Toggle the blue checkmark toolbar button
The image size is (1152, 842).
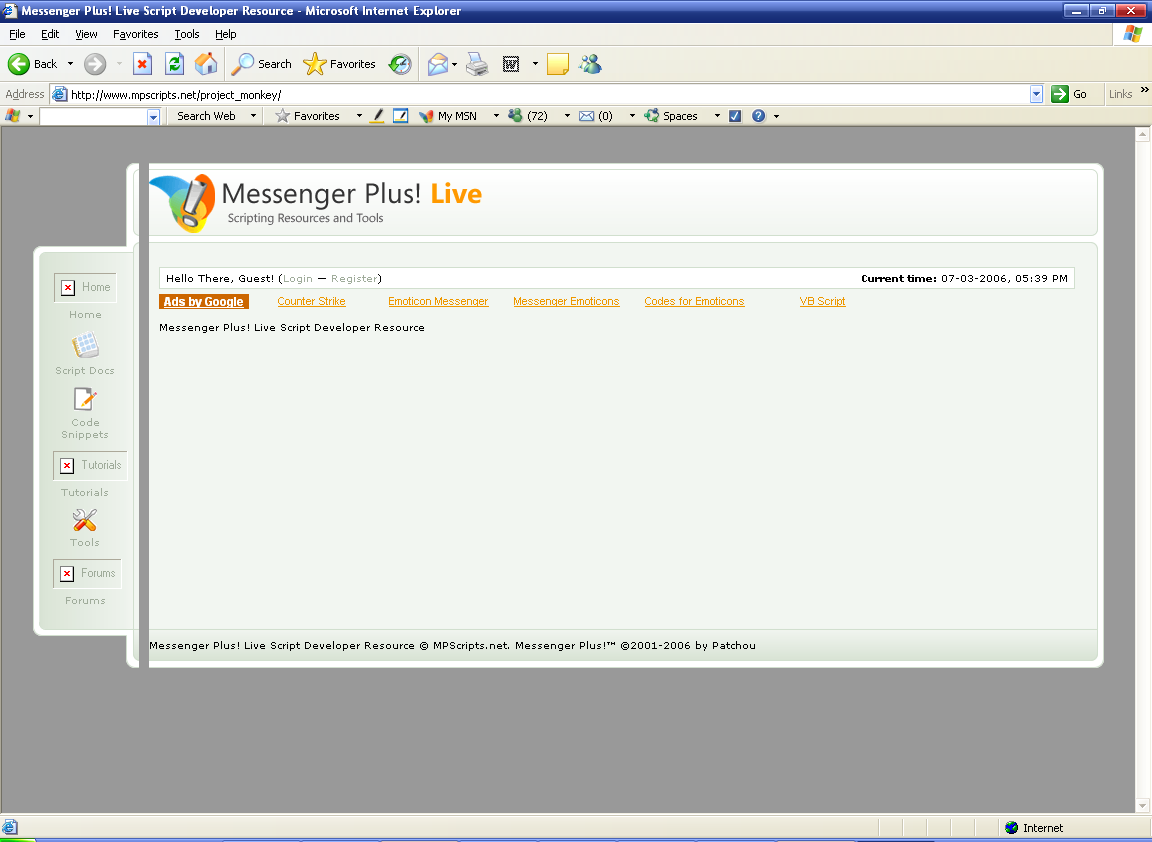735,116
